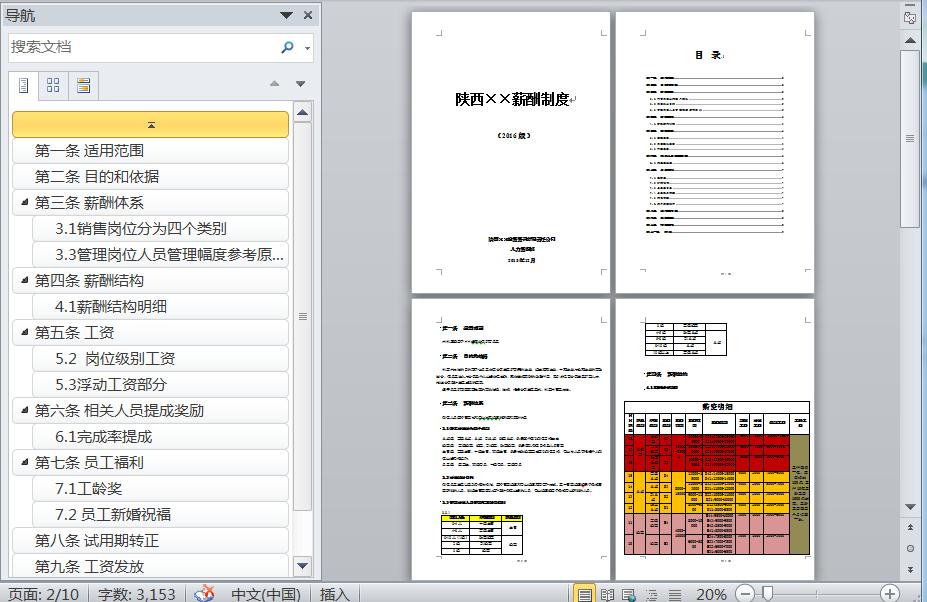Switch to browse pages thumbnail tab

click(x=54, y=85)
